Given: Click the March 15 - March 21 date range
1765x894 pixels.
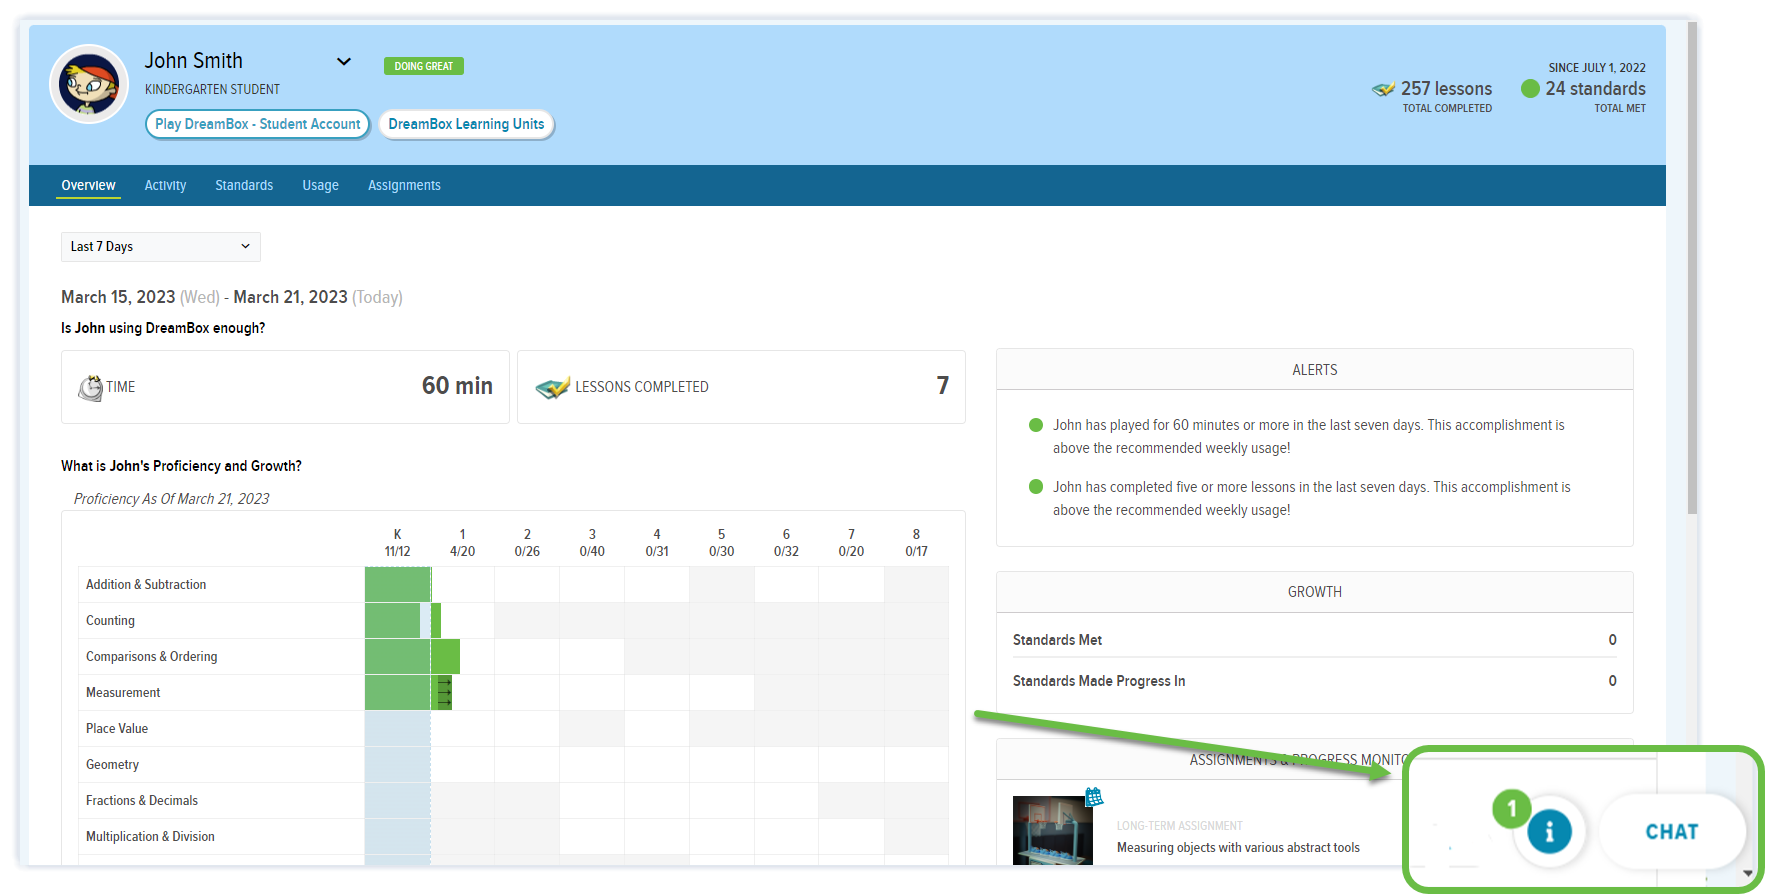Looking at the screenshot, I should click(x=232, y=297).
